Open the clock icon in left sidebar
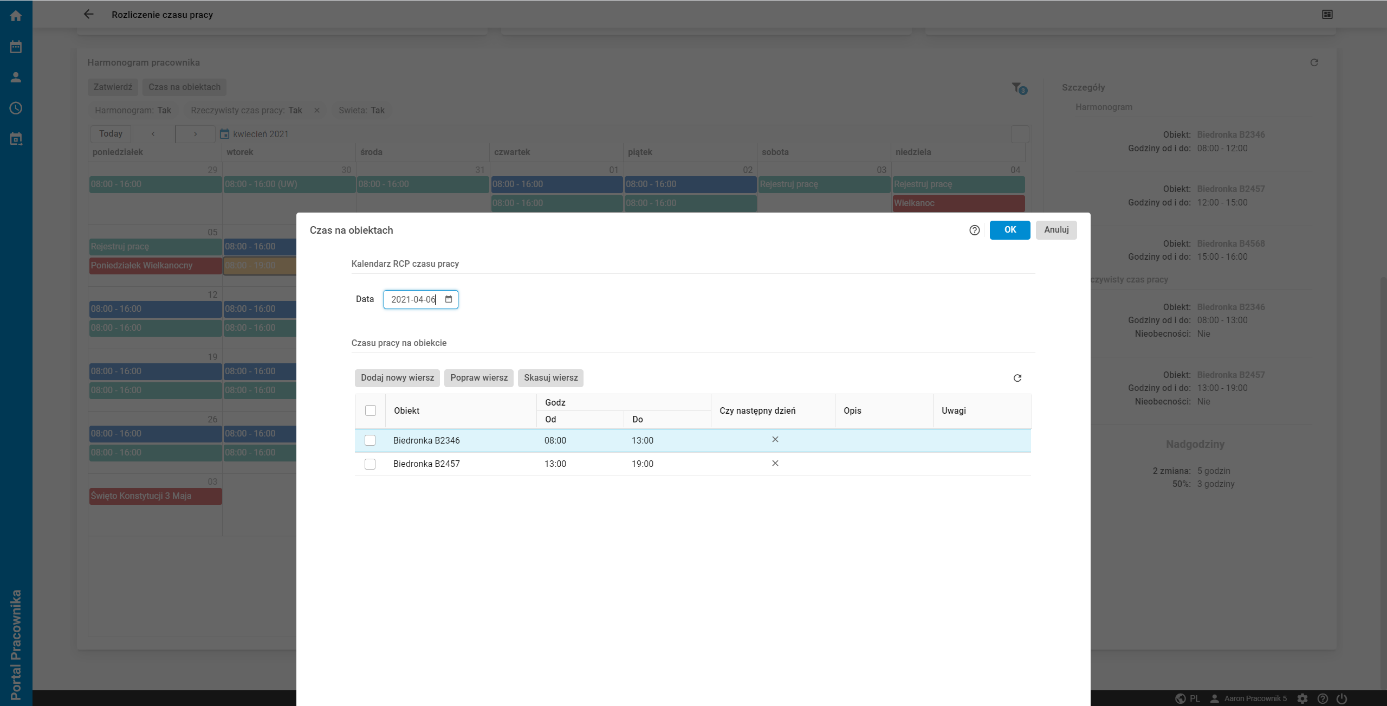 coord(16,108)
